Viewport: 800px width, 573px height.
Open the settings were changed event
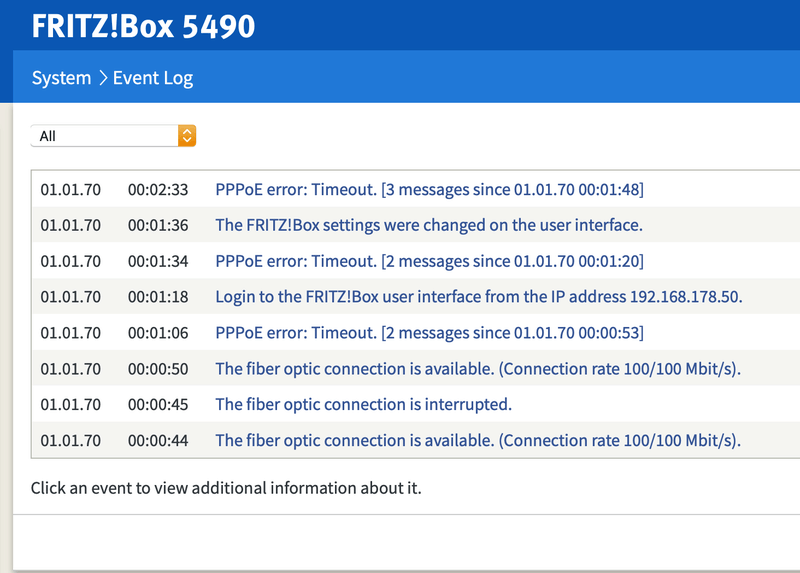coord(429,226)
